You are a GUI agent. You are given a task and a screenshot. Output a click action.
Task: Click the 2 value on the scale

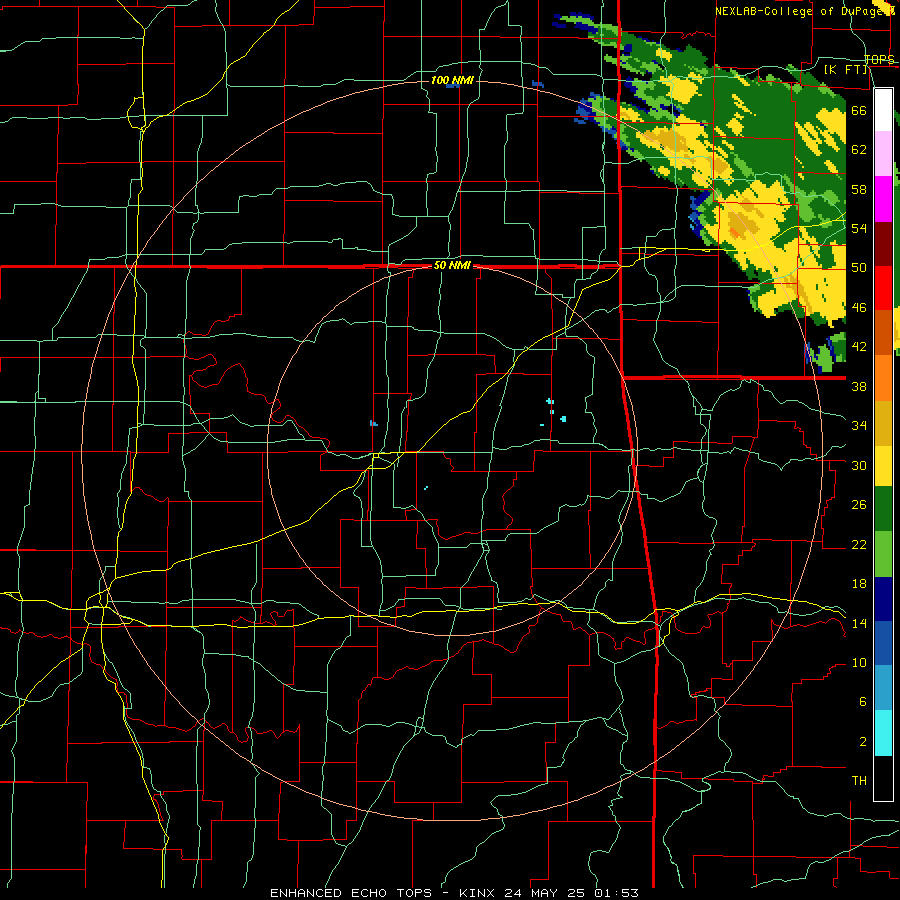click(x=862, y=742)
